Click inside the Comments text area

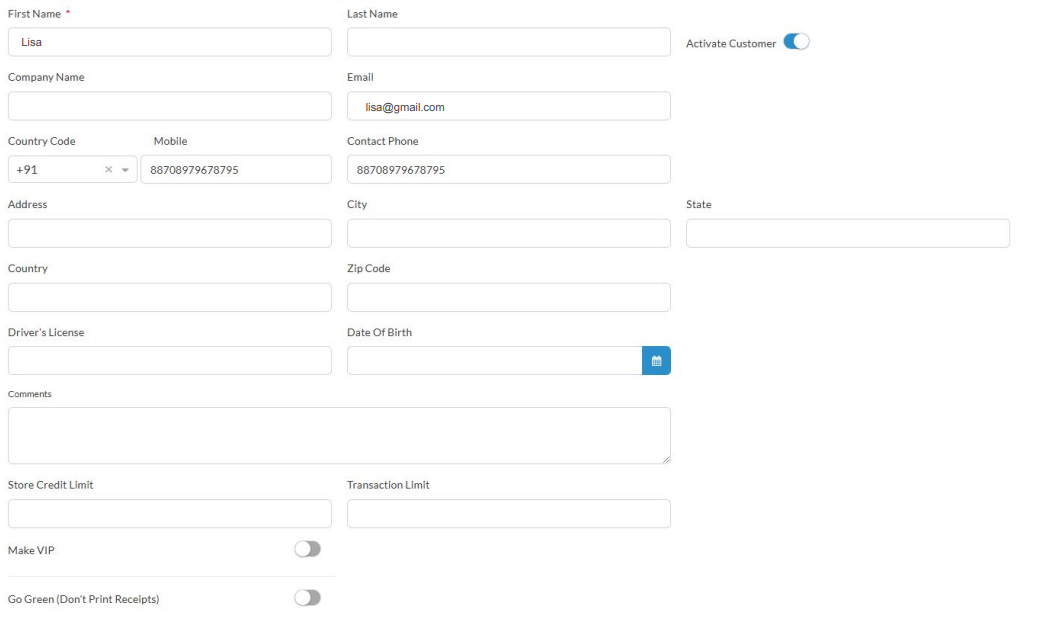pos(338,435)
